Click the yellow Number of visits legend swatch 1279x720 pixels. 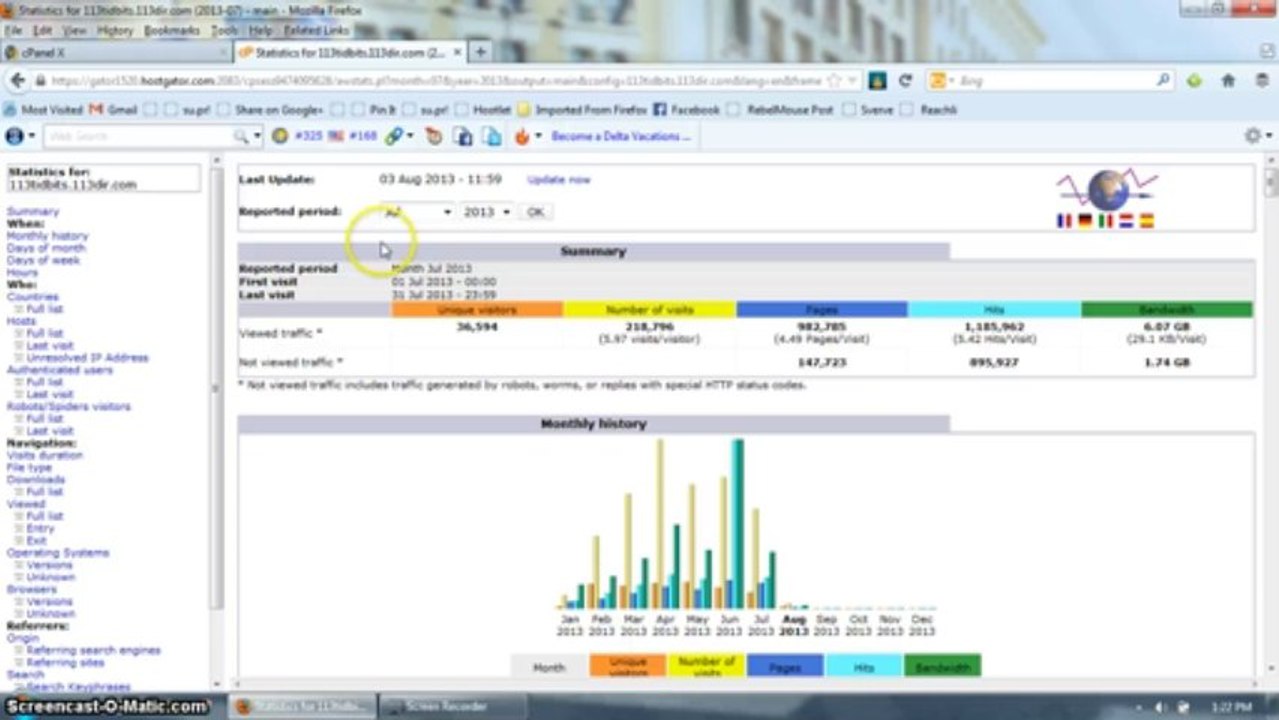coord(706,666)
